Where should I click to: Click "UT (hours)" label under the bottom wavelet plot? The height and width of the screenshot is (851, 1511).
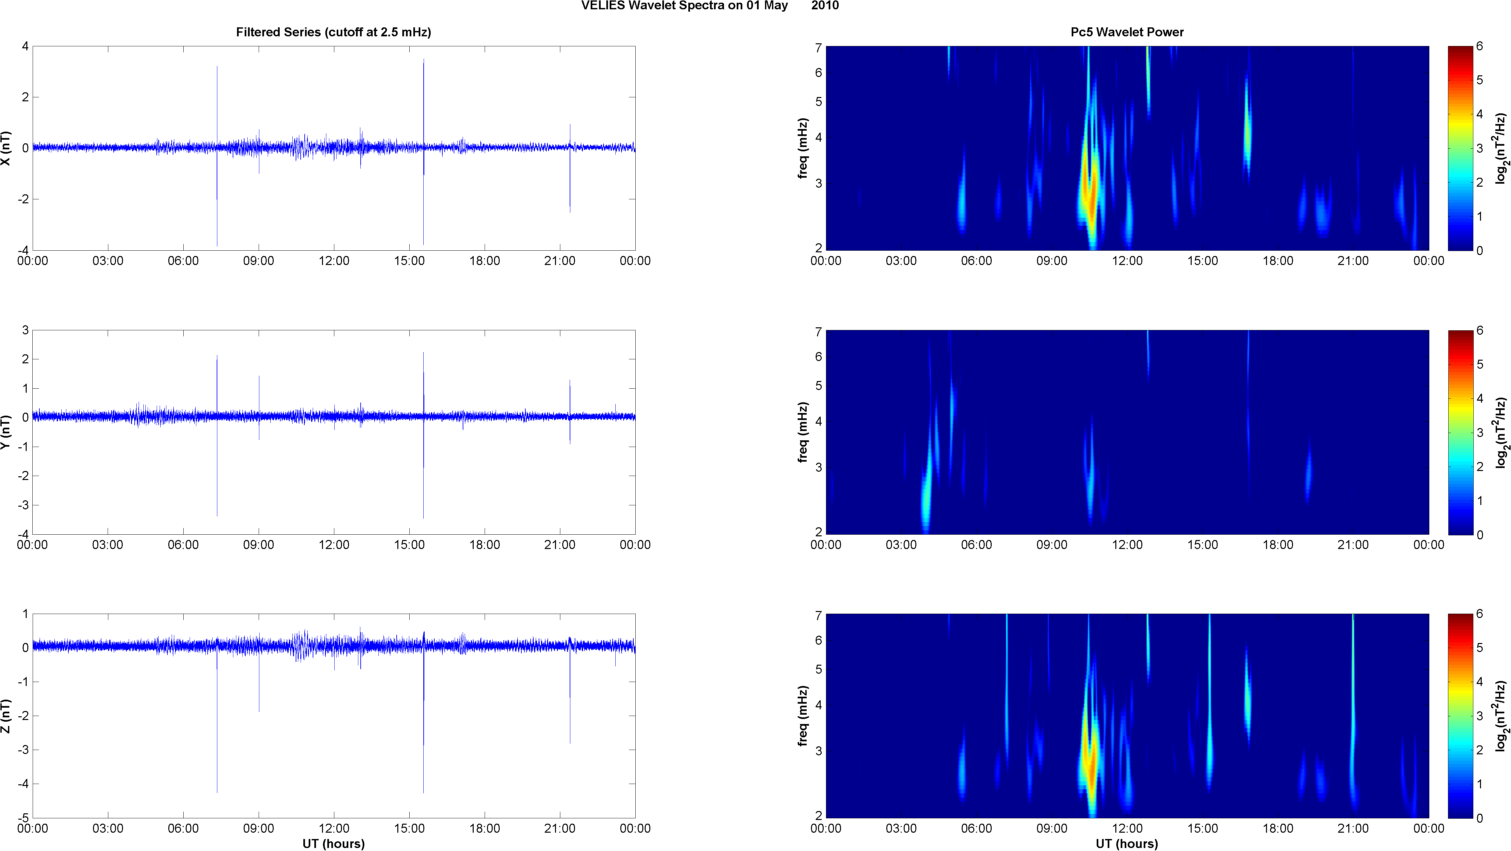pos(1127,844)
